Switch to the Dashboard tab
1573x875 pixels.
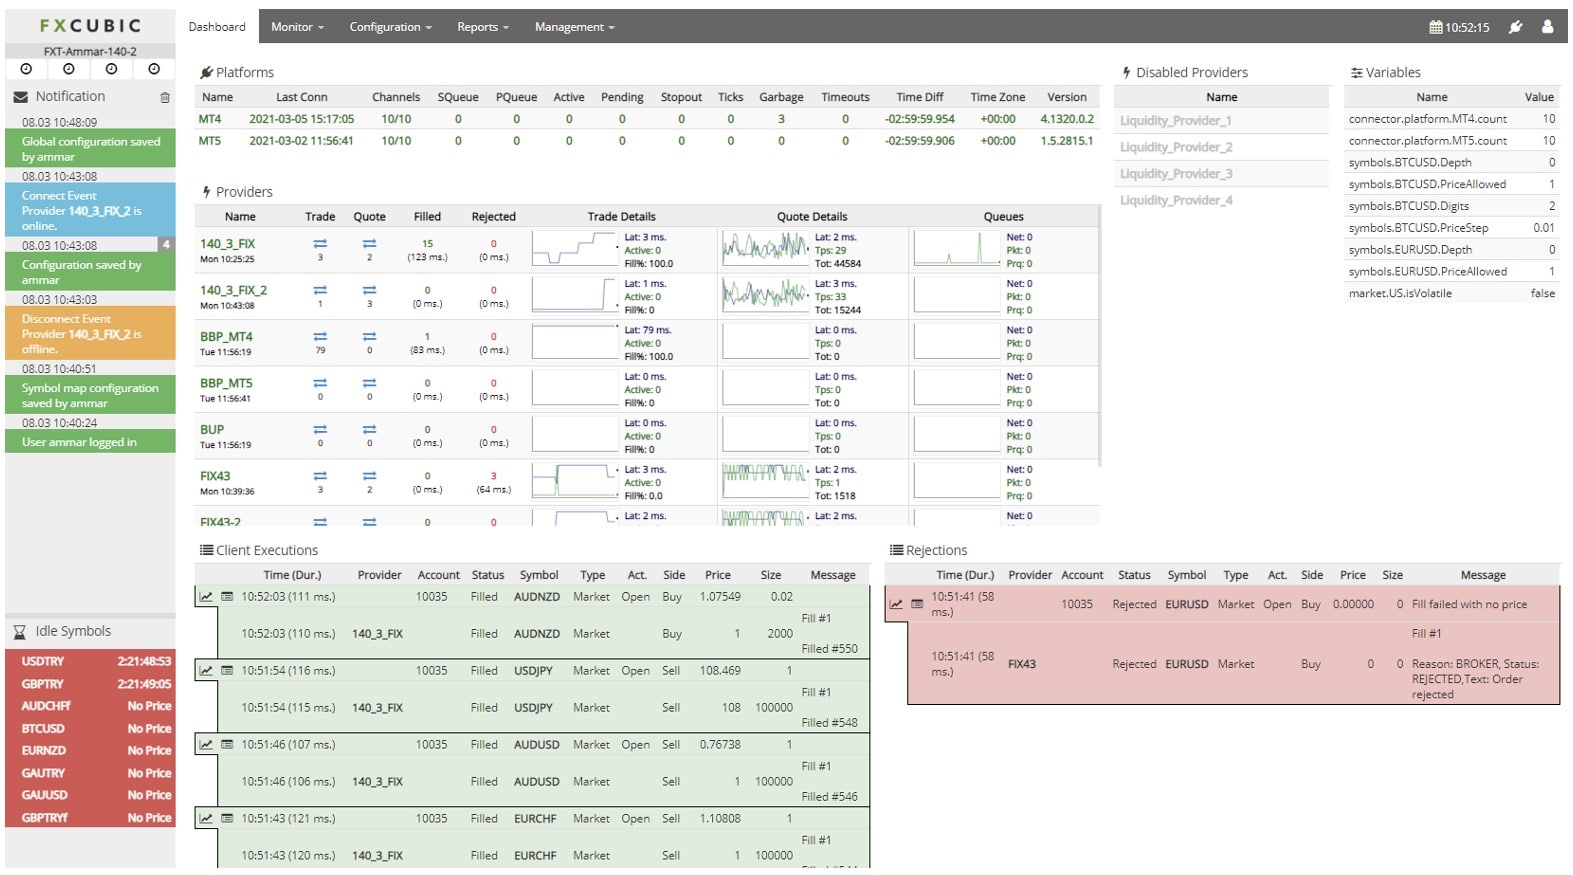click(x=217, y=27)
